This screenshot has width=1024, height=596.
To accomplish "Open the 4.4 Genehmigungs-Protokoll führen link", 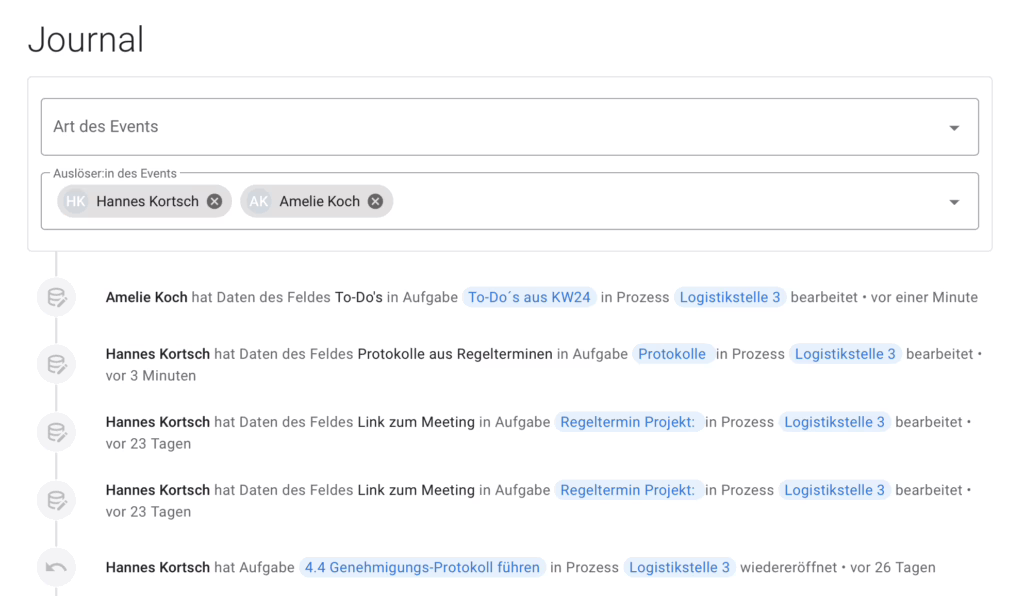I will point(422,568).
